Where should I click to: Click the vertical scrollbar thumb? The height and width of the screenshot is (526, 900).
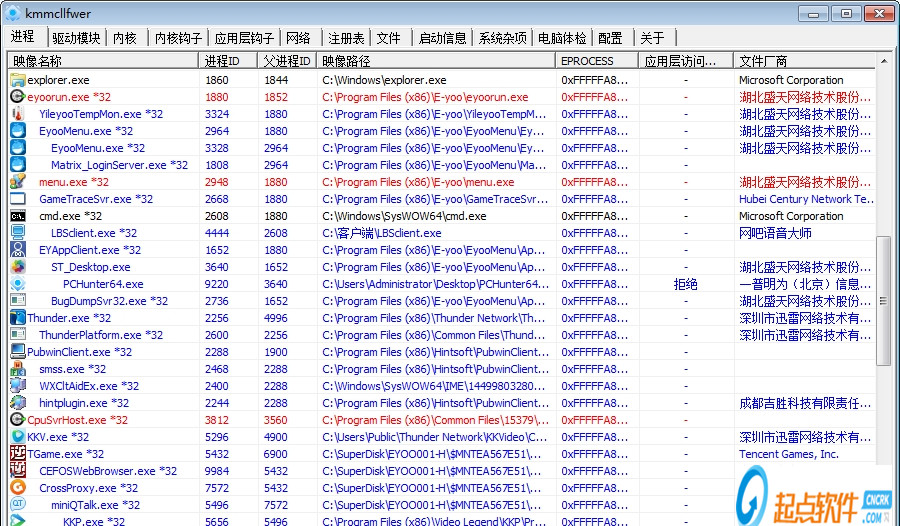pyautogui.click(x=884, y=300)
